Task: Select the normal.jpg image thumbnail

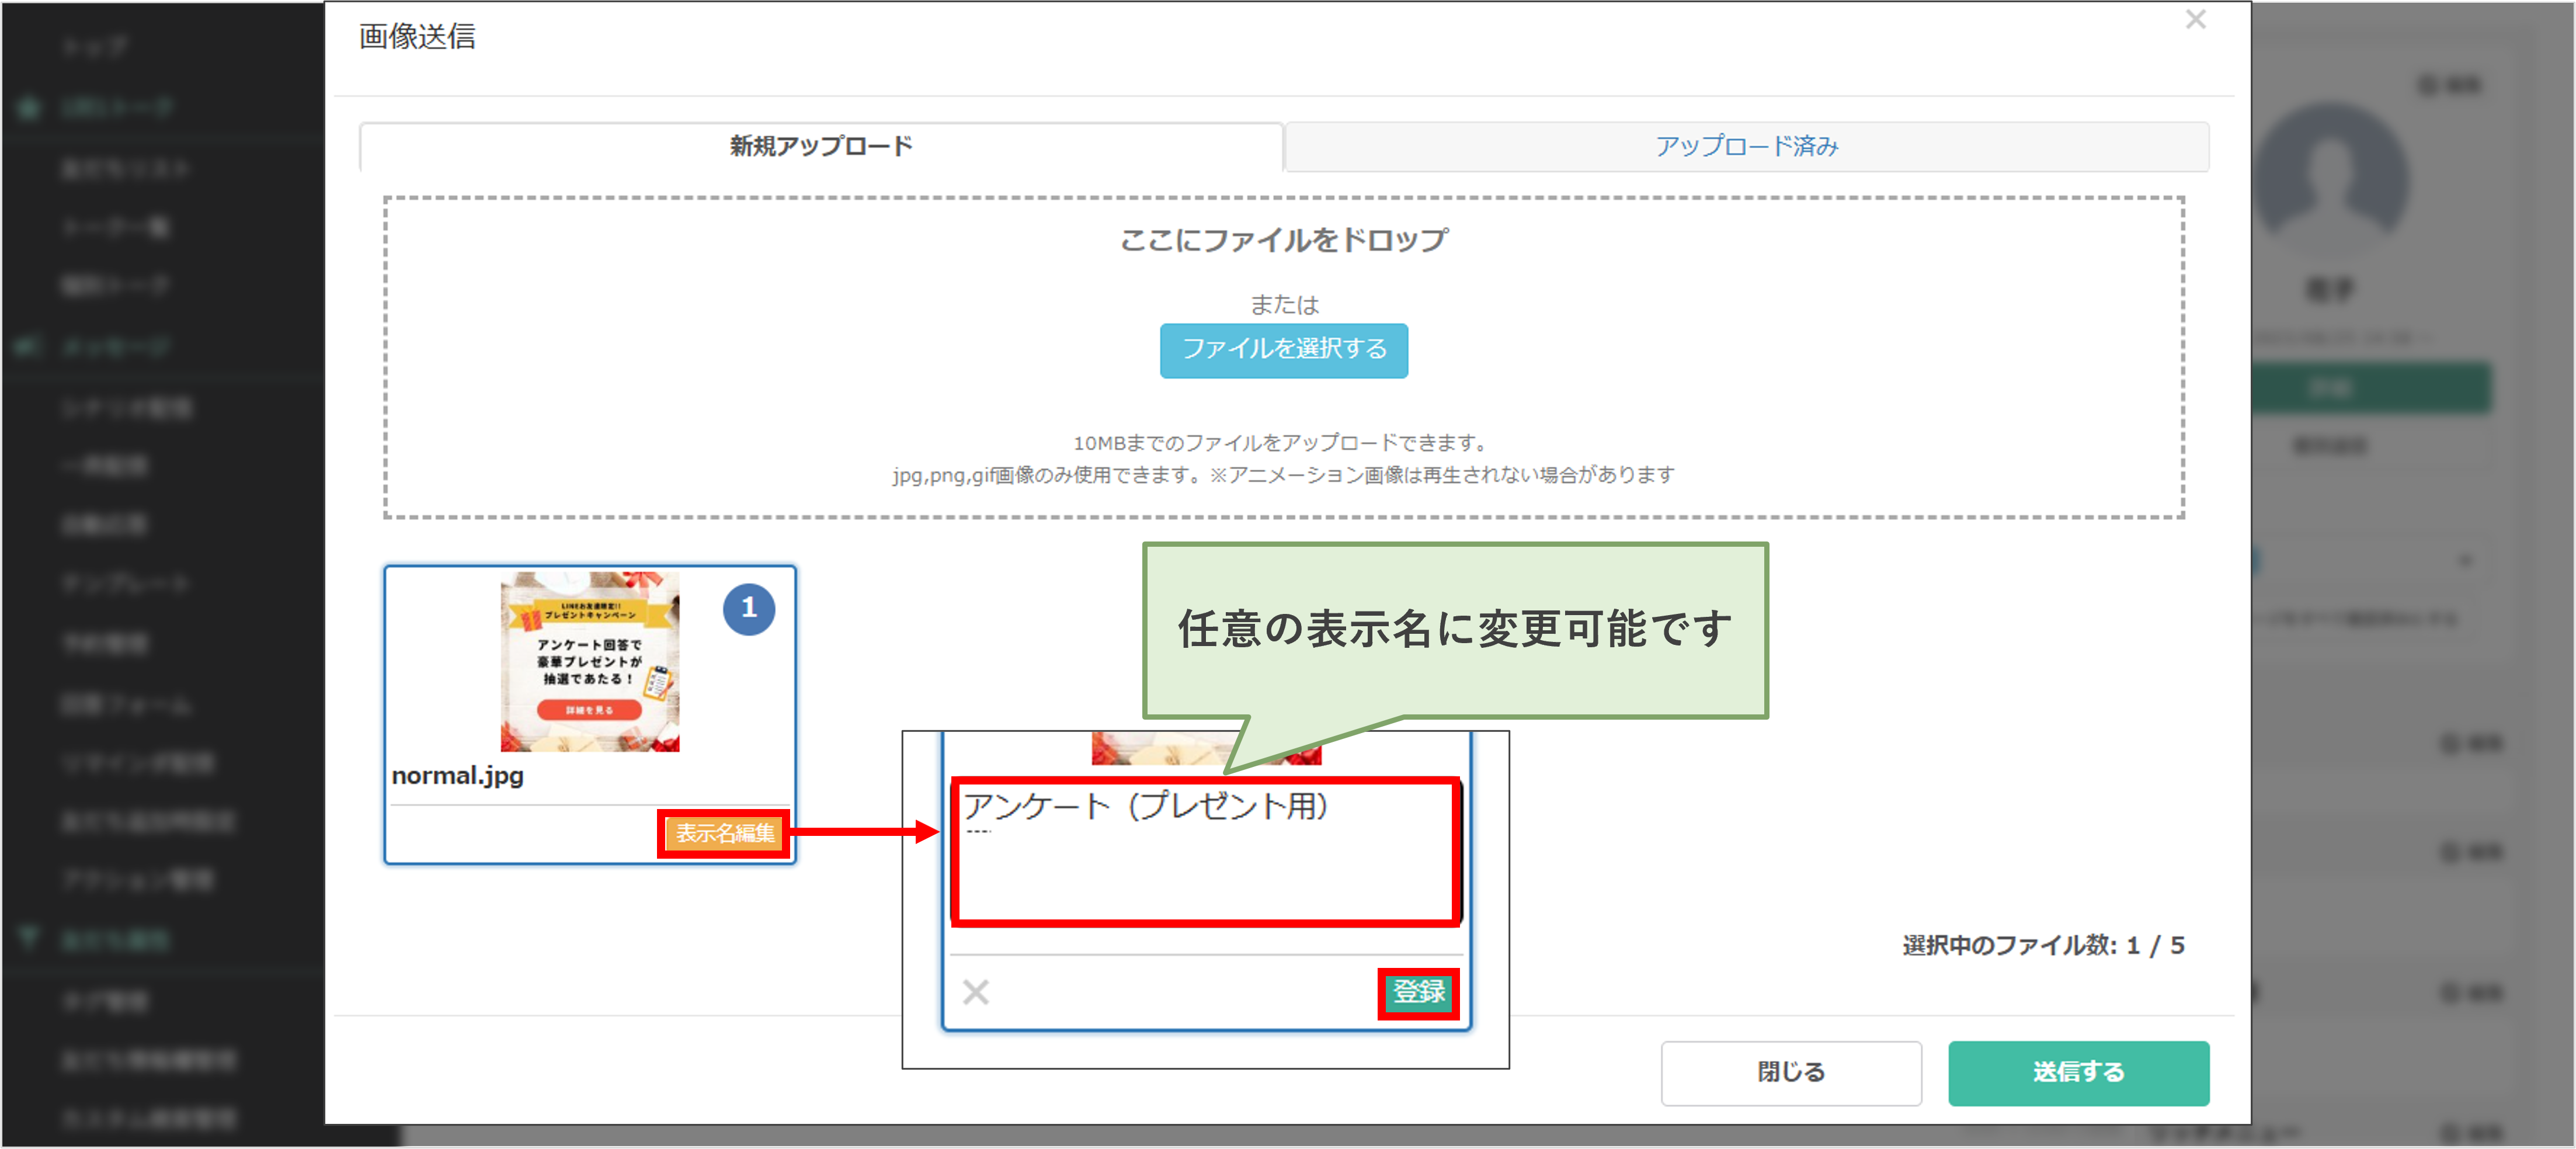Action: pyautogui.click(x=590, y=661)
